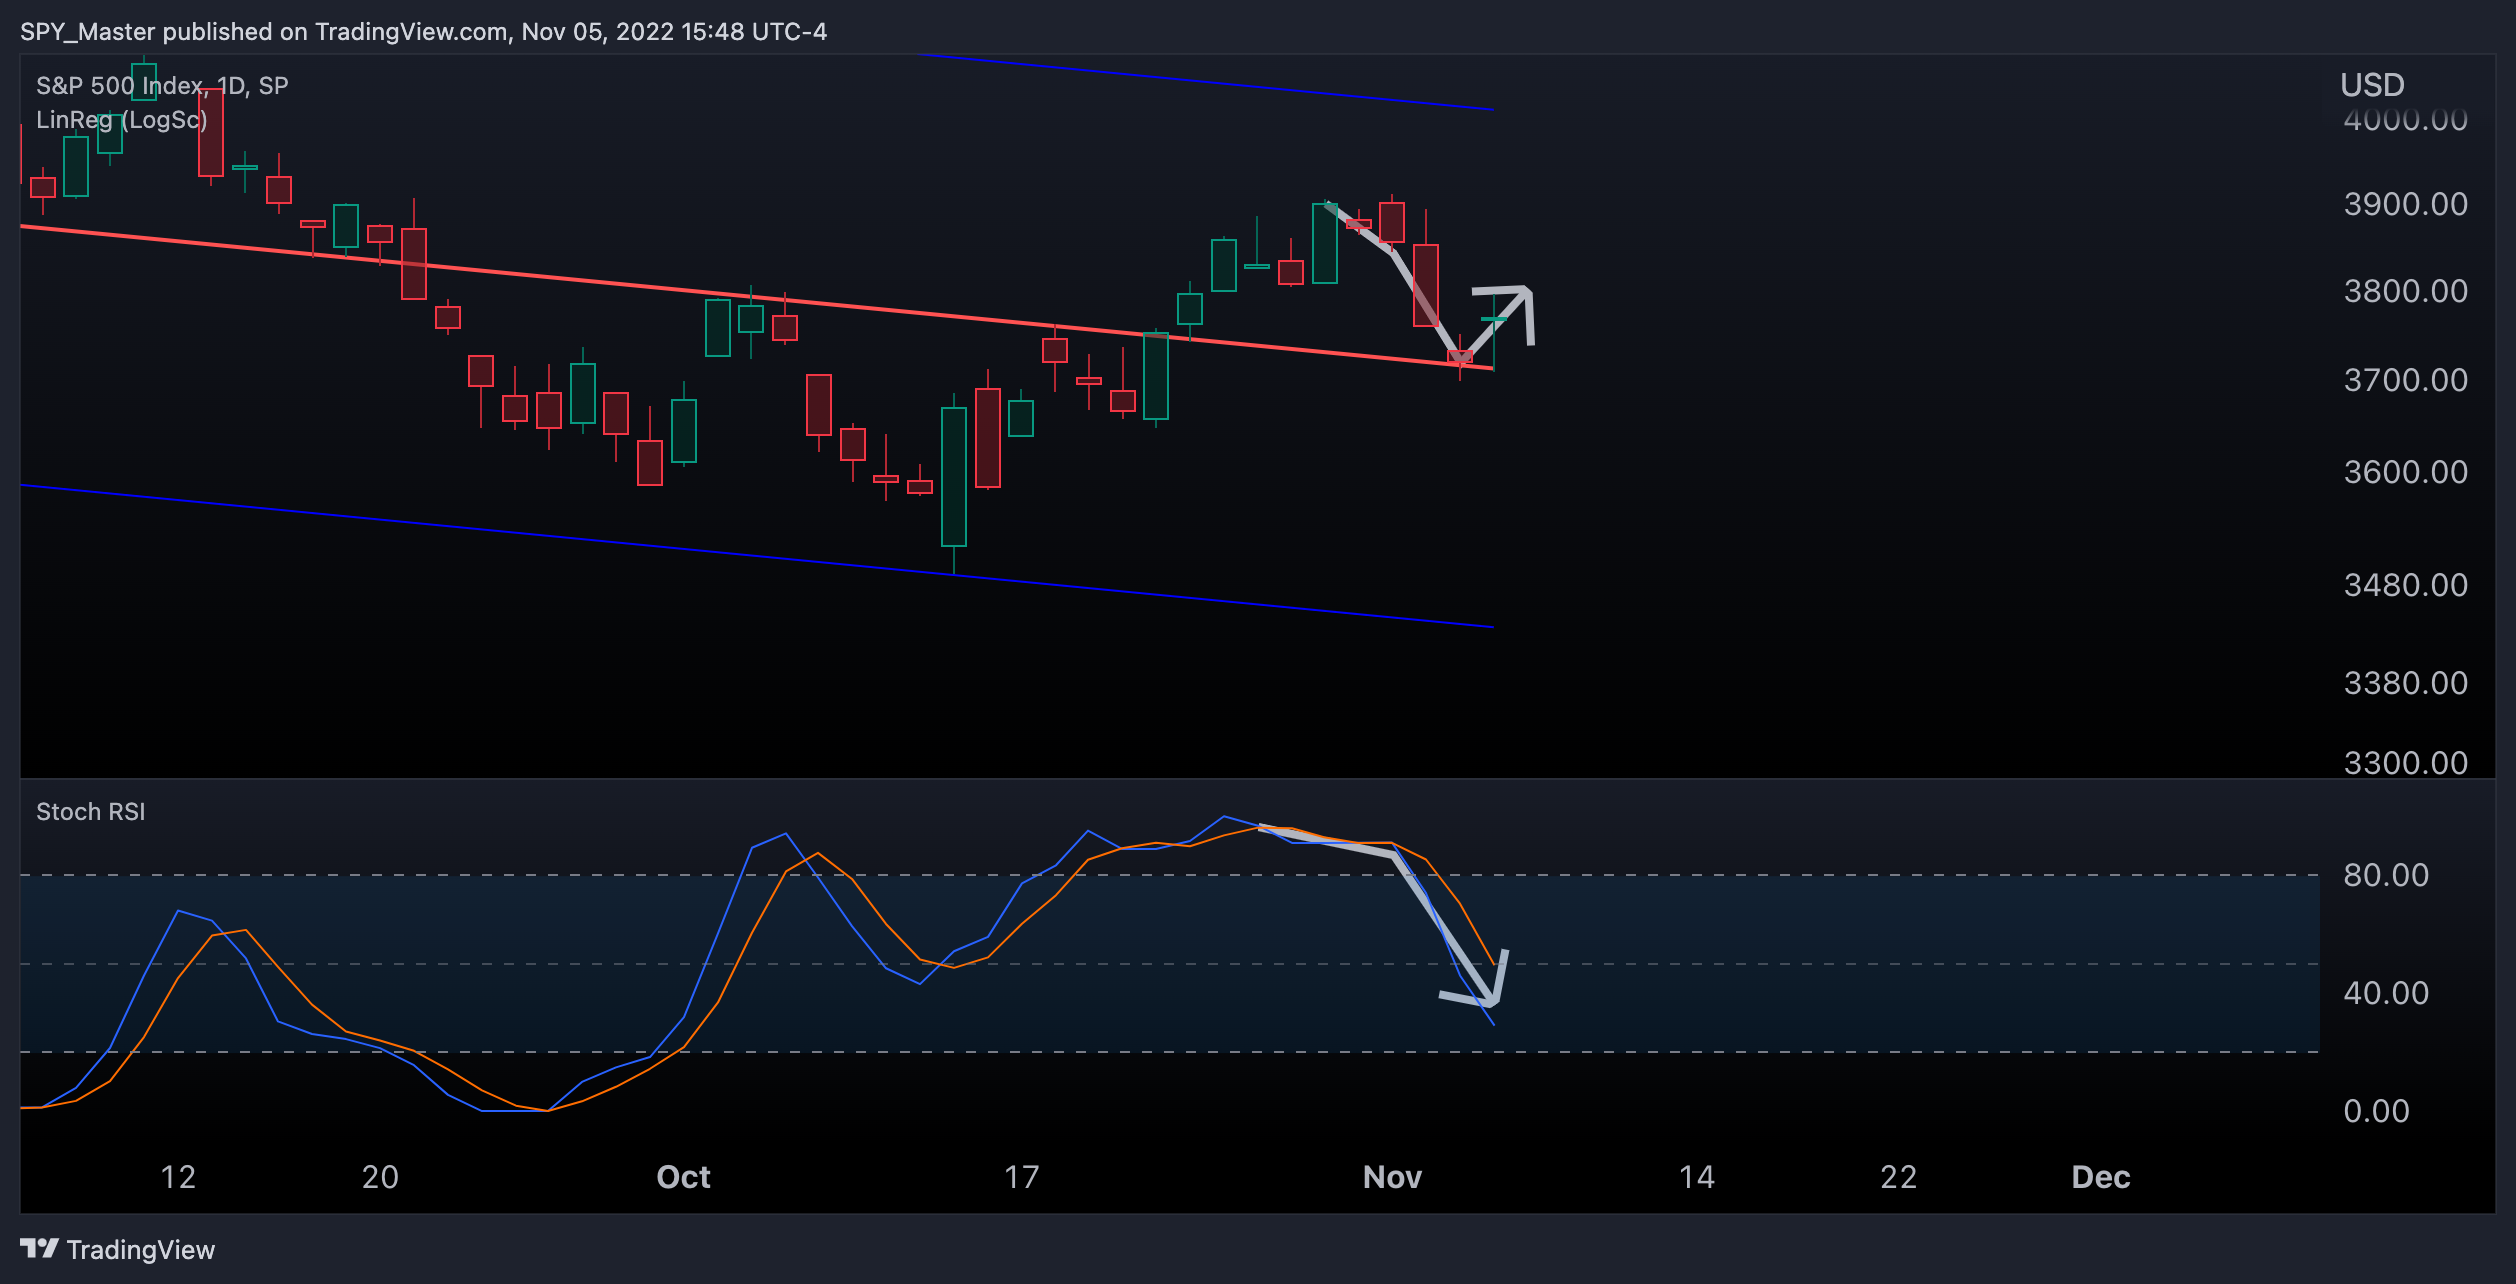This screenshot has height=1284, width=2516.
Task: Click the USD currency label
Action: [x=2372, y=85]
